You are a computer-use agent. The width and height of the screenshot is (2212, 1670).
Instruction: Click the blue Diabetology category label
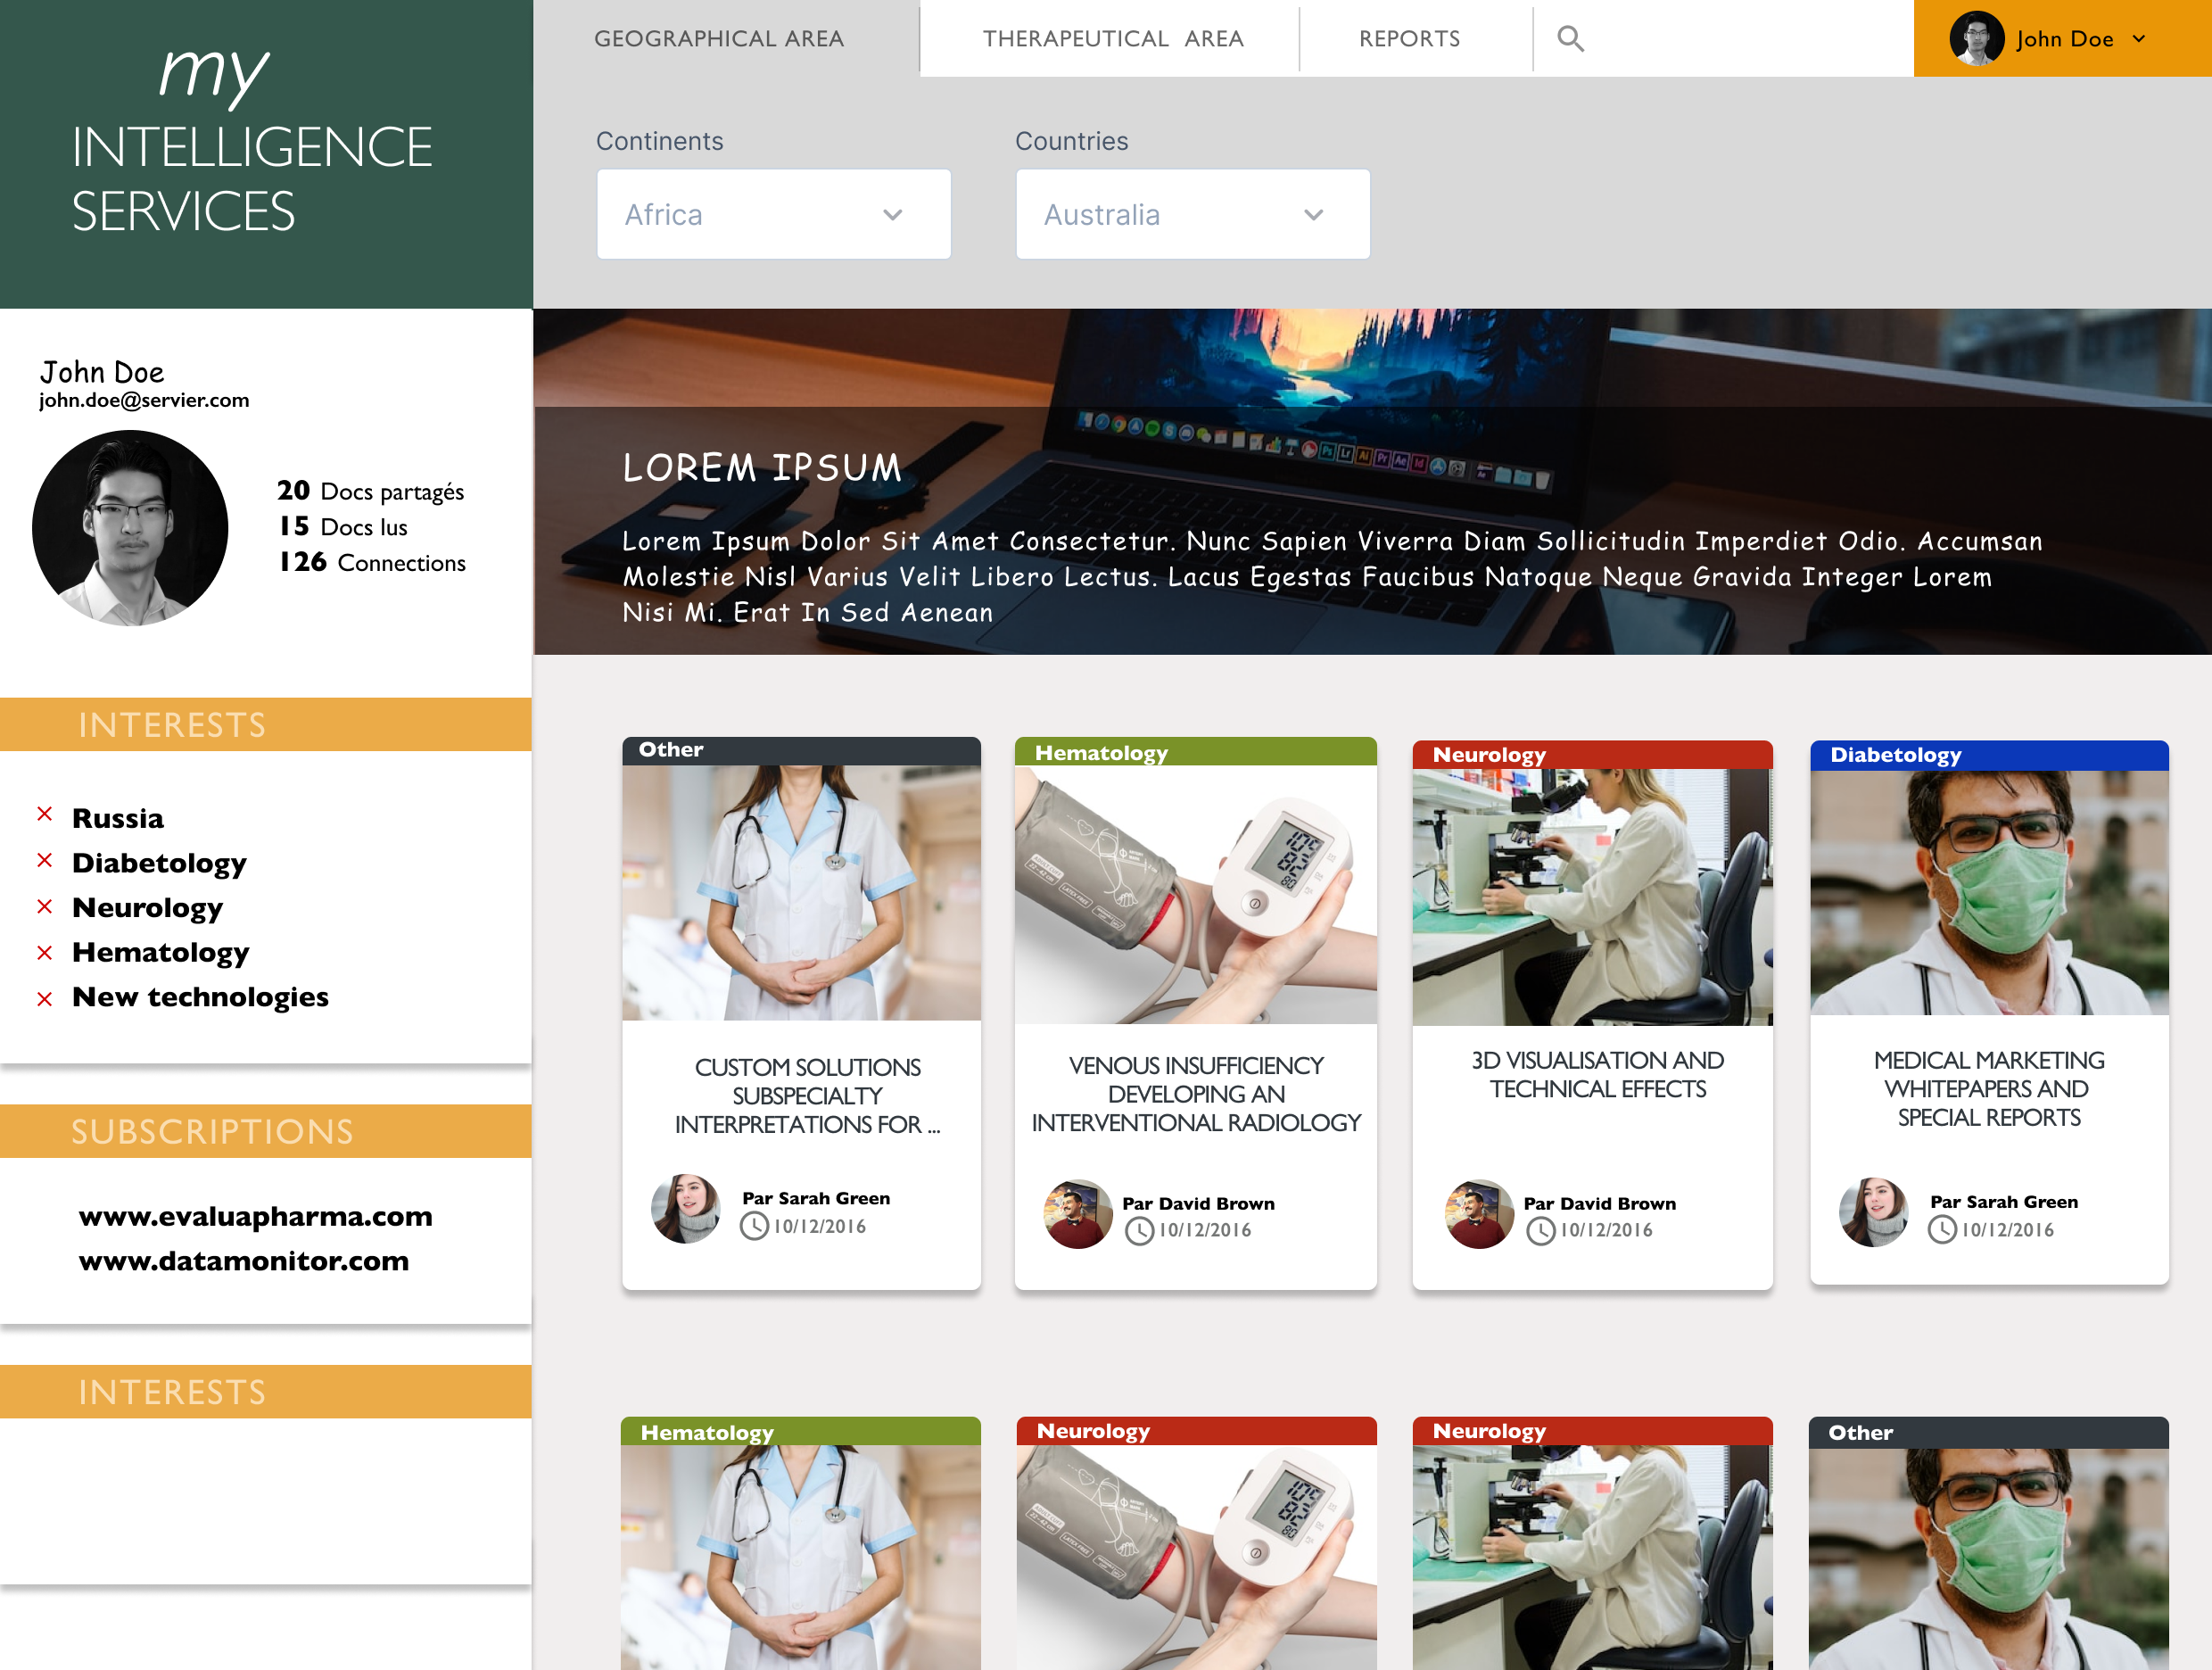pyautogui.click(x=1895, y=756)
